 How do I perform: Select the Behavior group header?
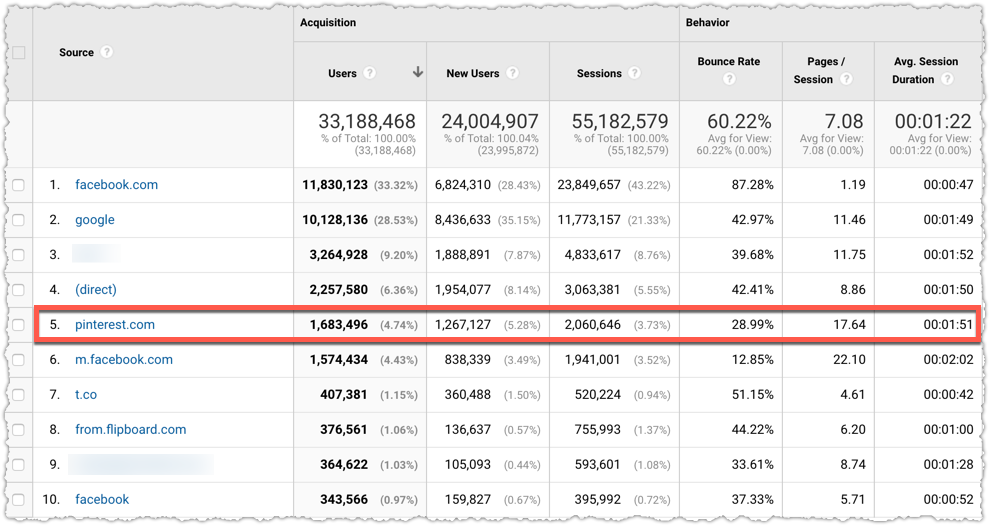[708, 23]
